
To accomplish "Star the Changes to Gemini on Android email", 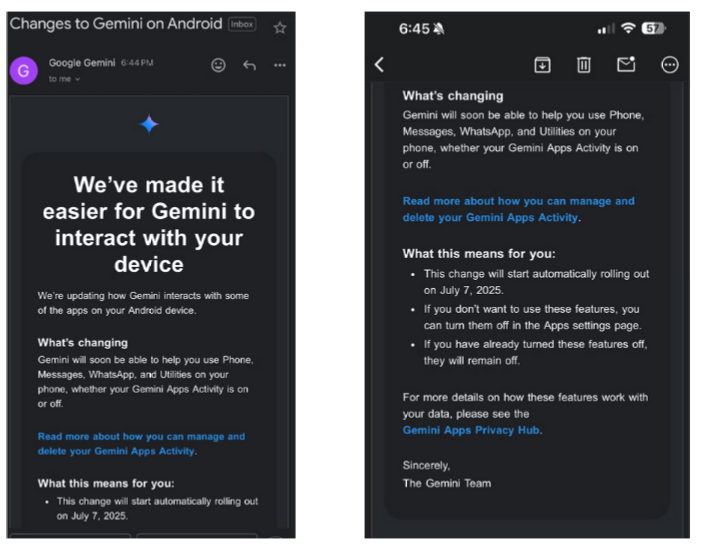I will (280, 27).
